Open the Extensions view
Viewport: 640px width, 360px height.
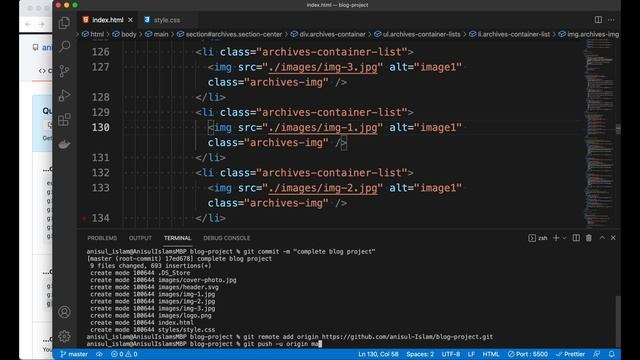[x=64, y=120]
